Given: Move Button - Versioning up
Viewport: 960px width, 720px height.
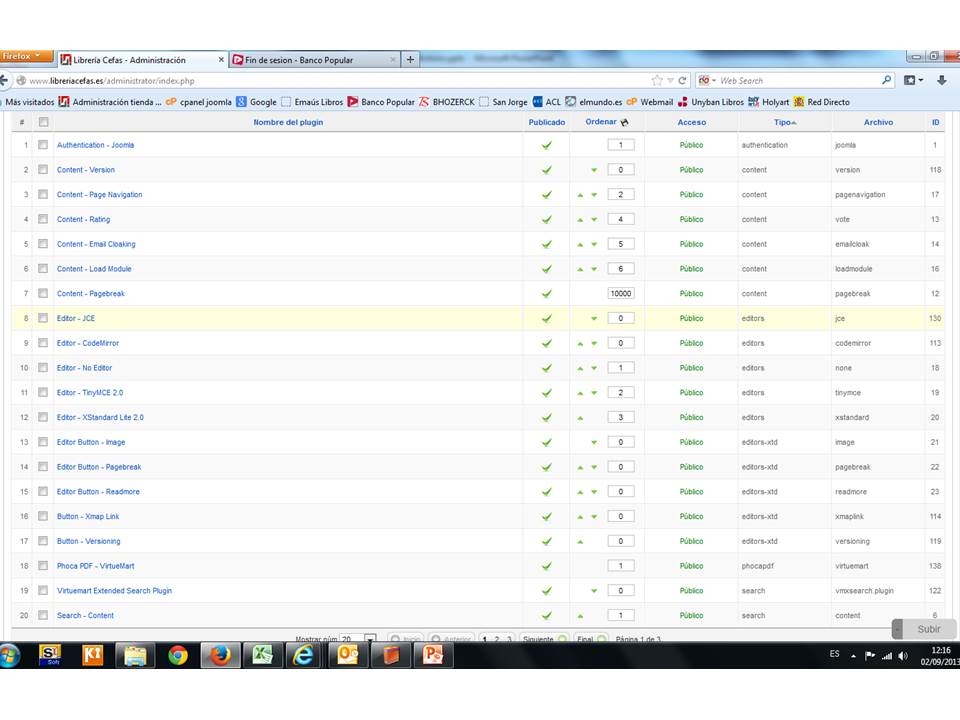Looking at the screenshot, I should (580, 541).
